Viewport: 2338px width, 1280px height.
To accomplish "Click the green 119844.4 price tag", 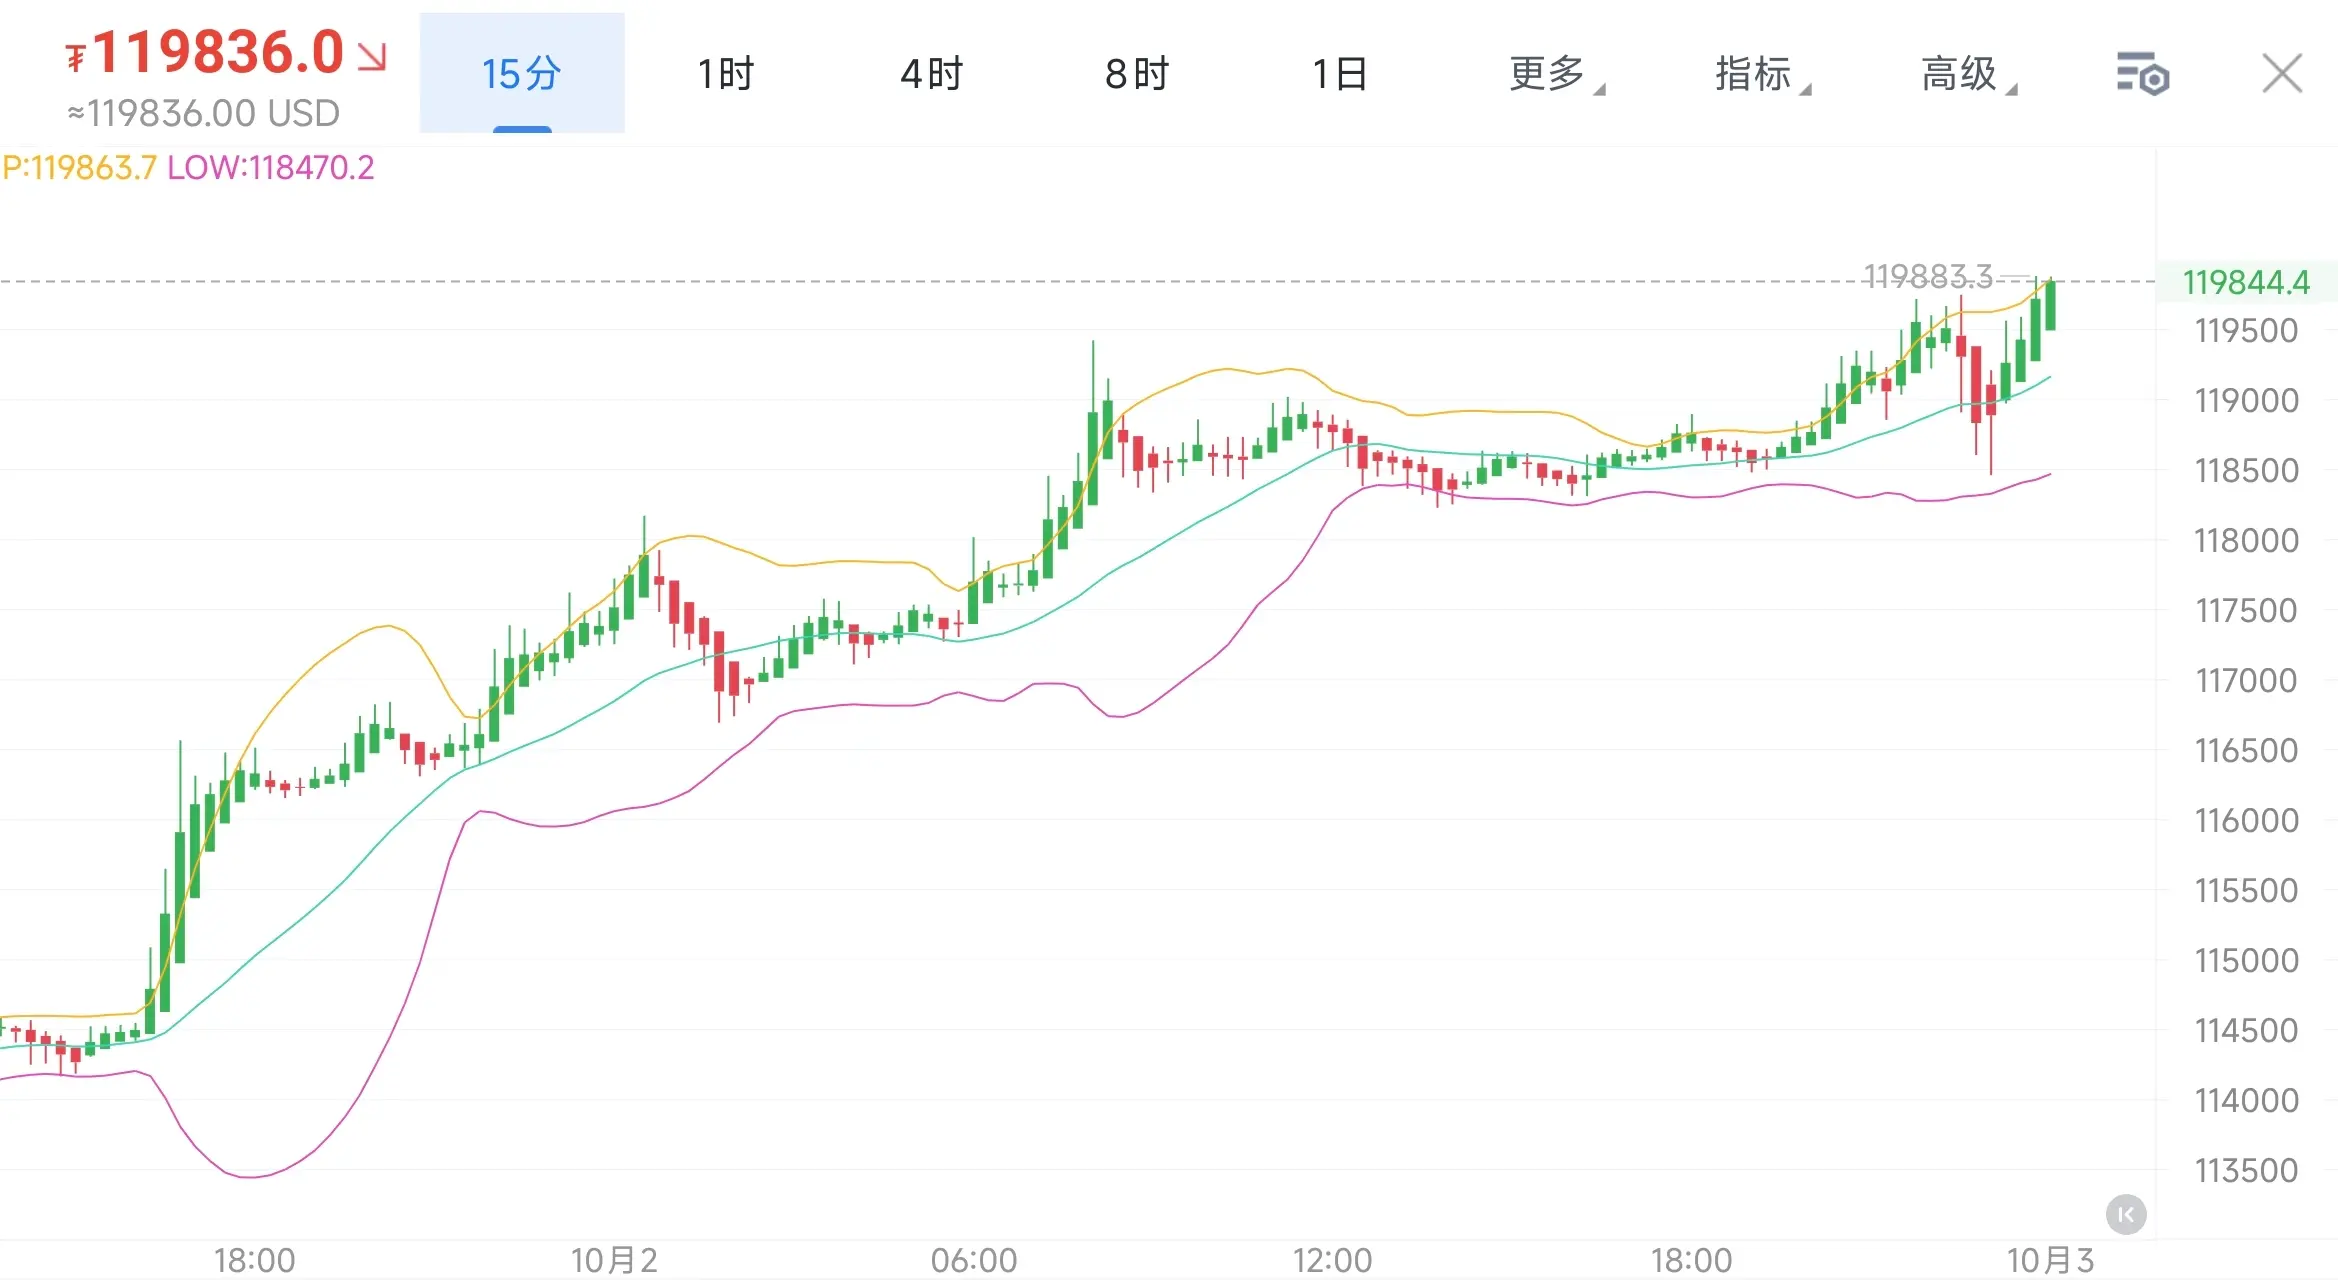I will click(x=2245, y=283).
